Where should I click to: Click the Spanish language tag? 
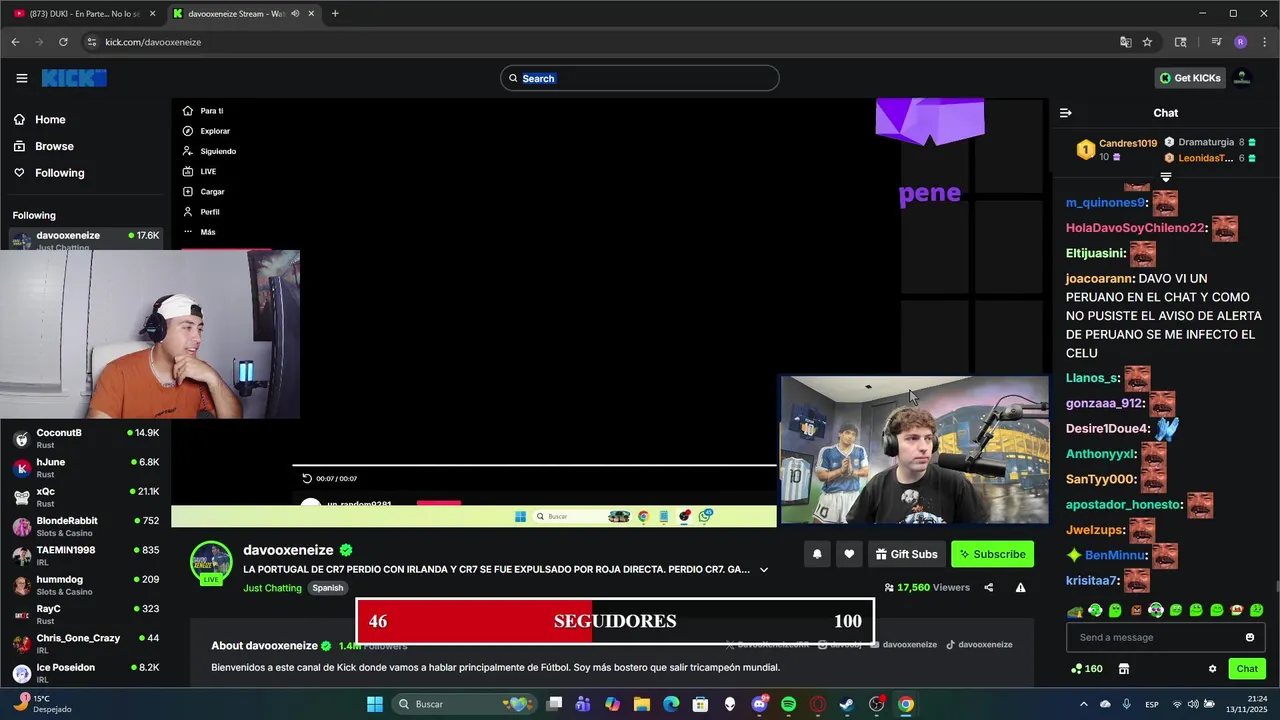click(327, 588)
